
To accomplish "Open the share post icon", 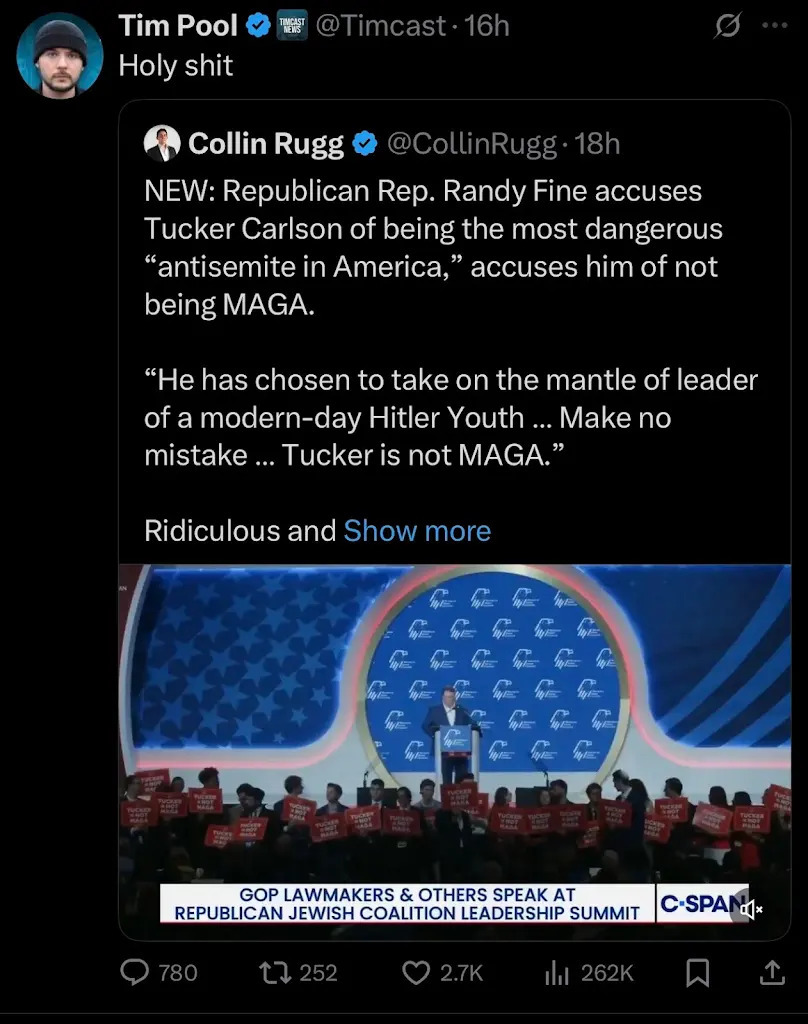I will 771,972.
